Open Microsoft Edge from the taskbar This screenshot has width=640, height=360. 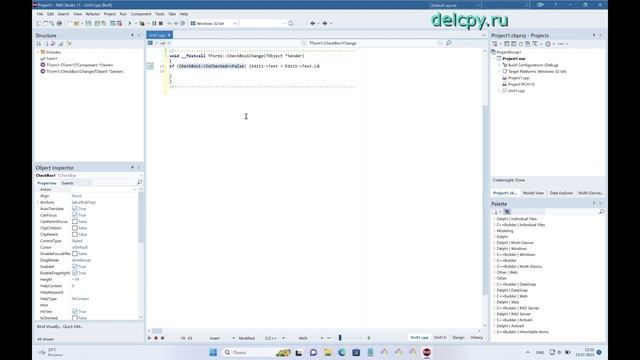click(x=342, y=352)
